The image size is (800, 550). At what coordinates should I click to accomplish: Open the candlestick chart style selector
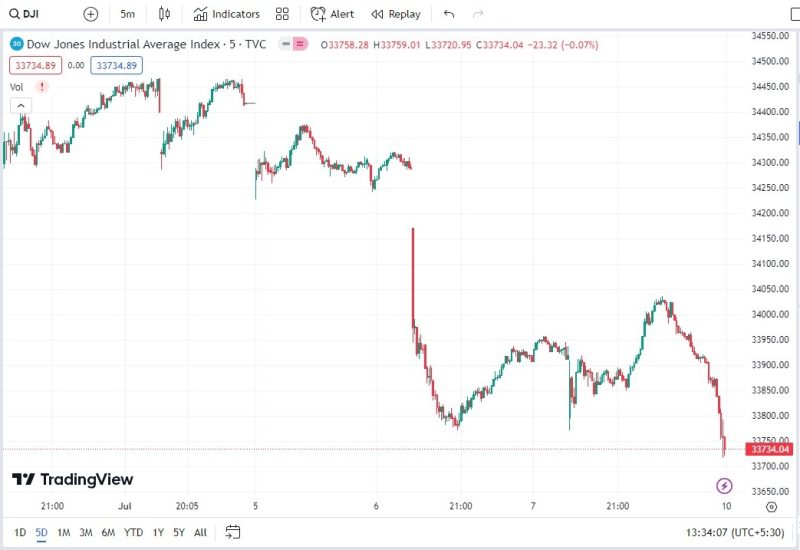point(165,14)
